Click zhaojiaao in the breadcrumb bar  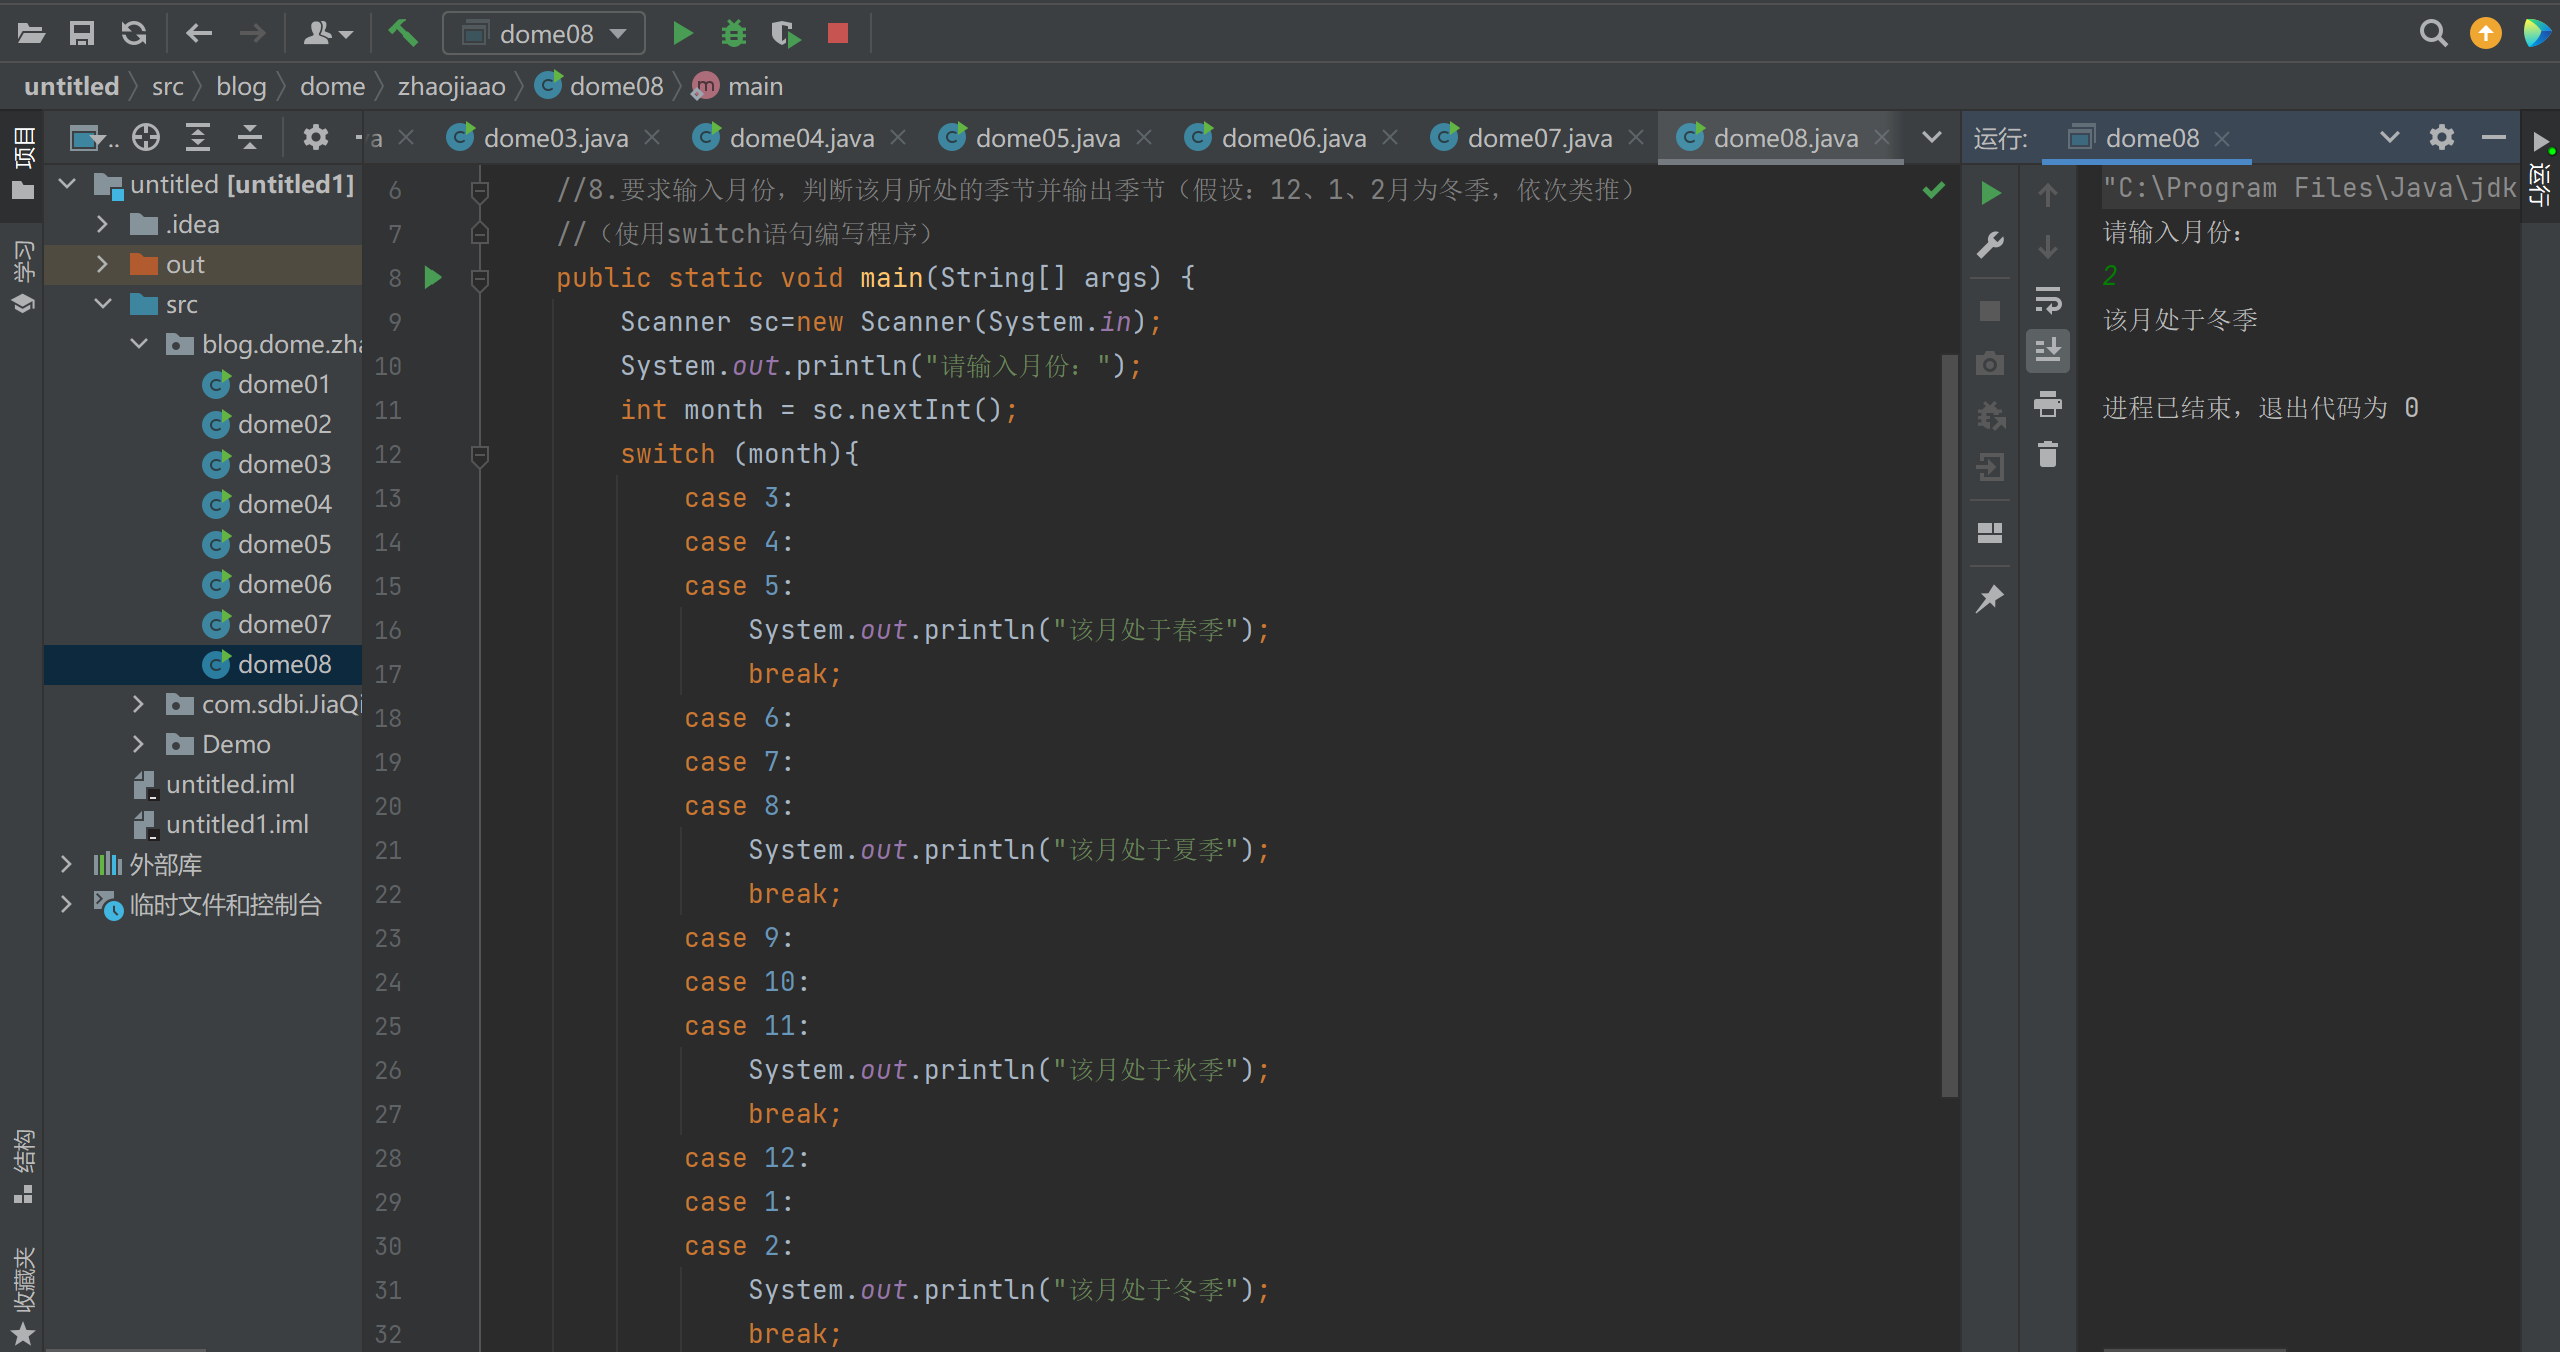(451, 86)
